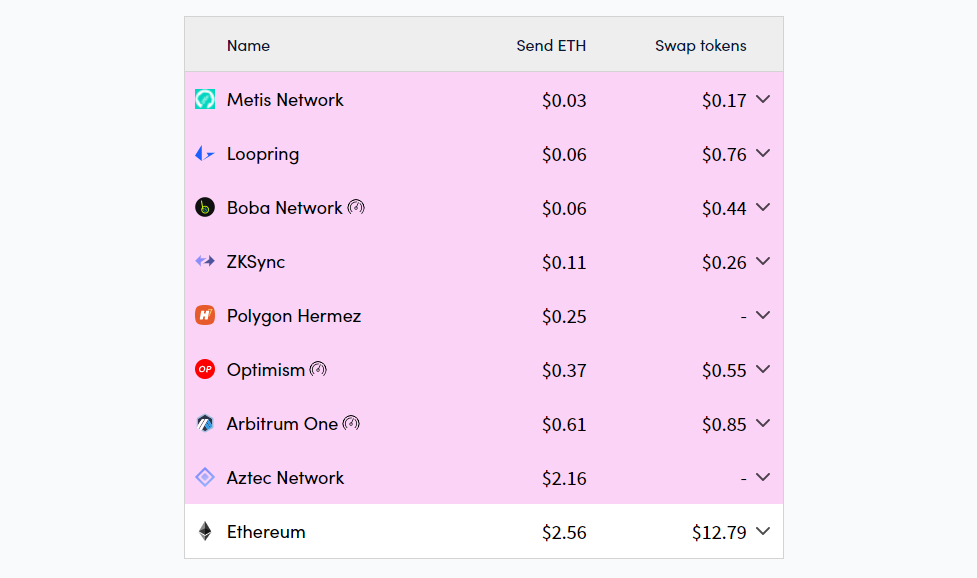The image size is (977, 578).
Task: Click the Name column header
Action: click(x=248, y=45)
